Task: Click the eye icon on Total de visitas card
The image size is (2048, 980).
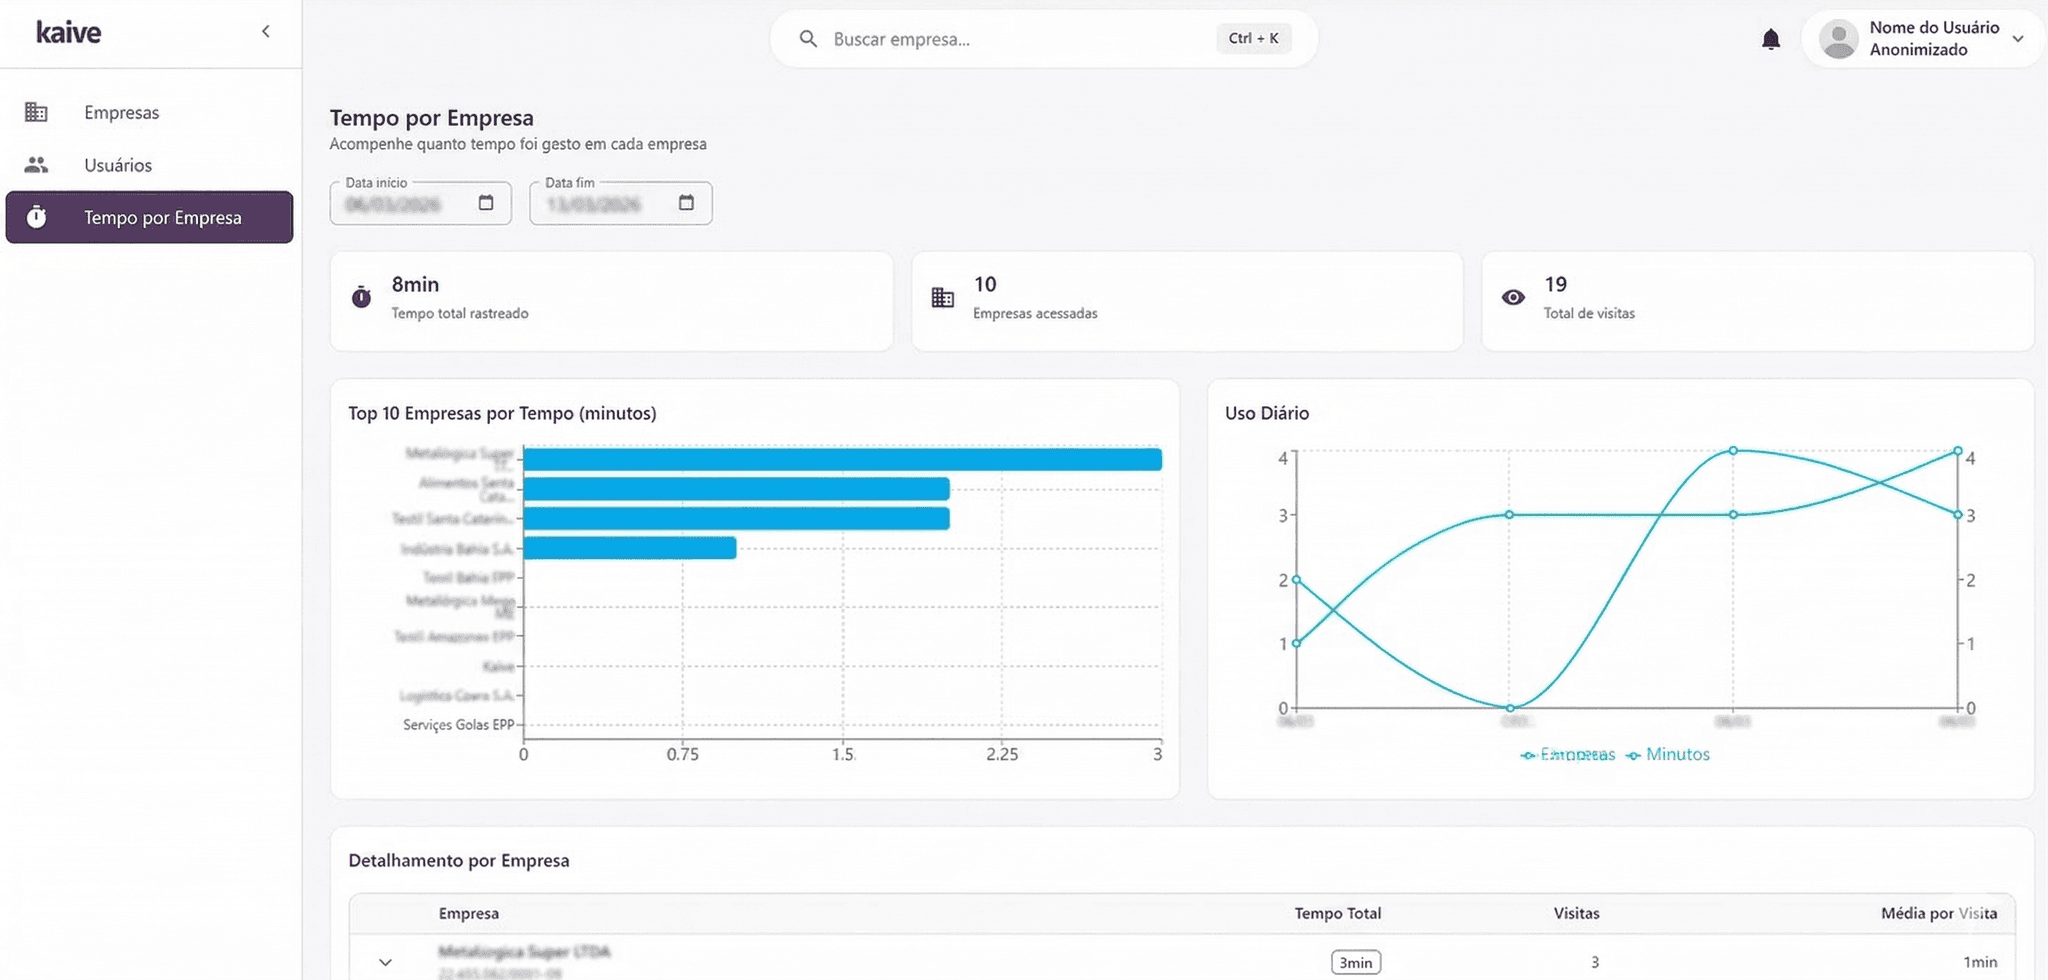Action: (x=1513, y=297)
